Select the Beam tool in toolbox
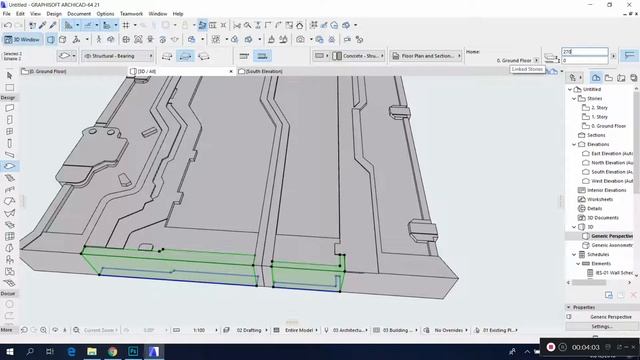Image resolution: width=640 pixels, height=360 pixels. tap(9, 155)
